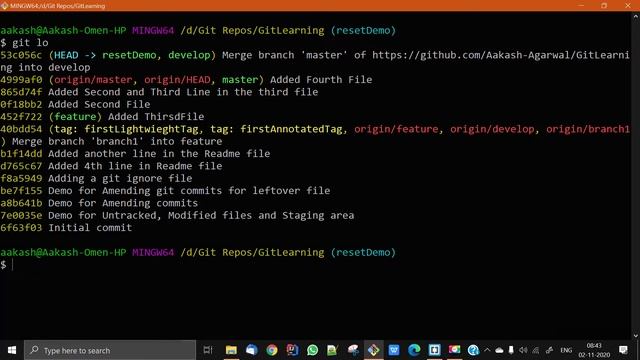Image resolution: width=640 pixels, height=360 pixels.
Task: Switch the ENG input language
Action: pos(566,350)
